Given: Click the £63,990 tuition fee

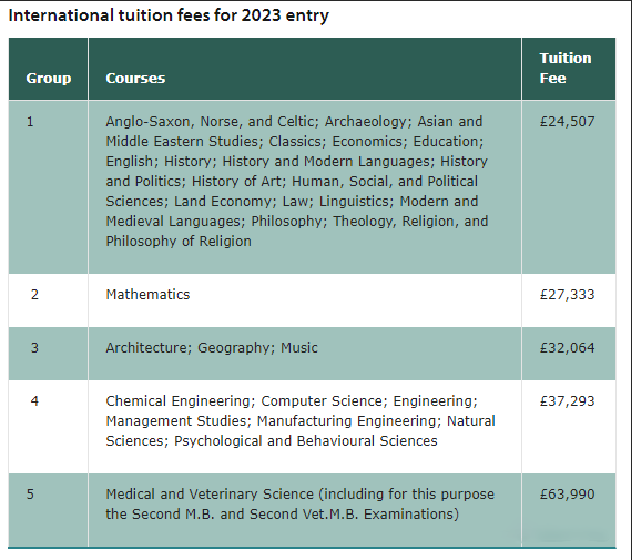Looking at the screenshot, I should click(567, 494).
